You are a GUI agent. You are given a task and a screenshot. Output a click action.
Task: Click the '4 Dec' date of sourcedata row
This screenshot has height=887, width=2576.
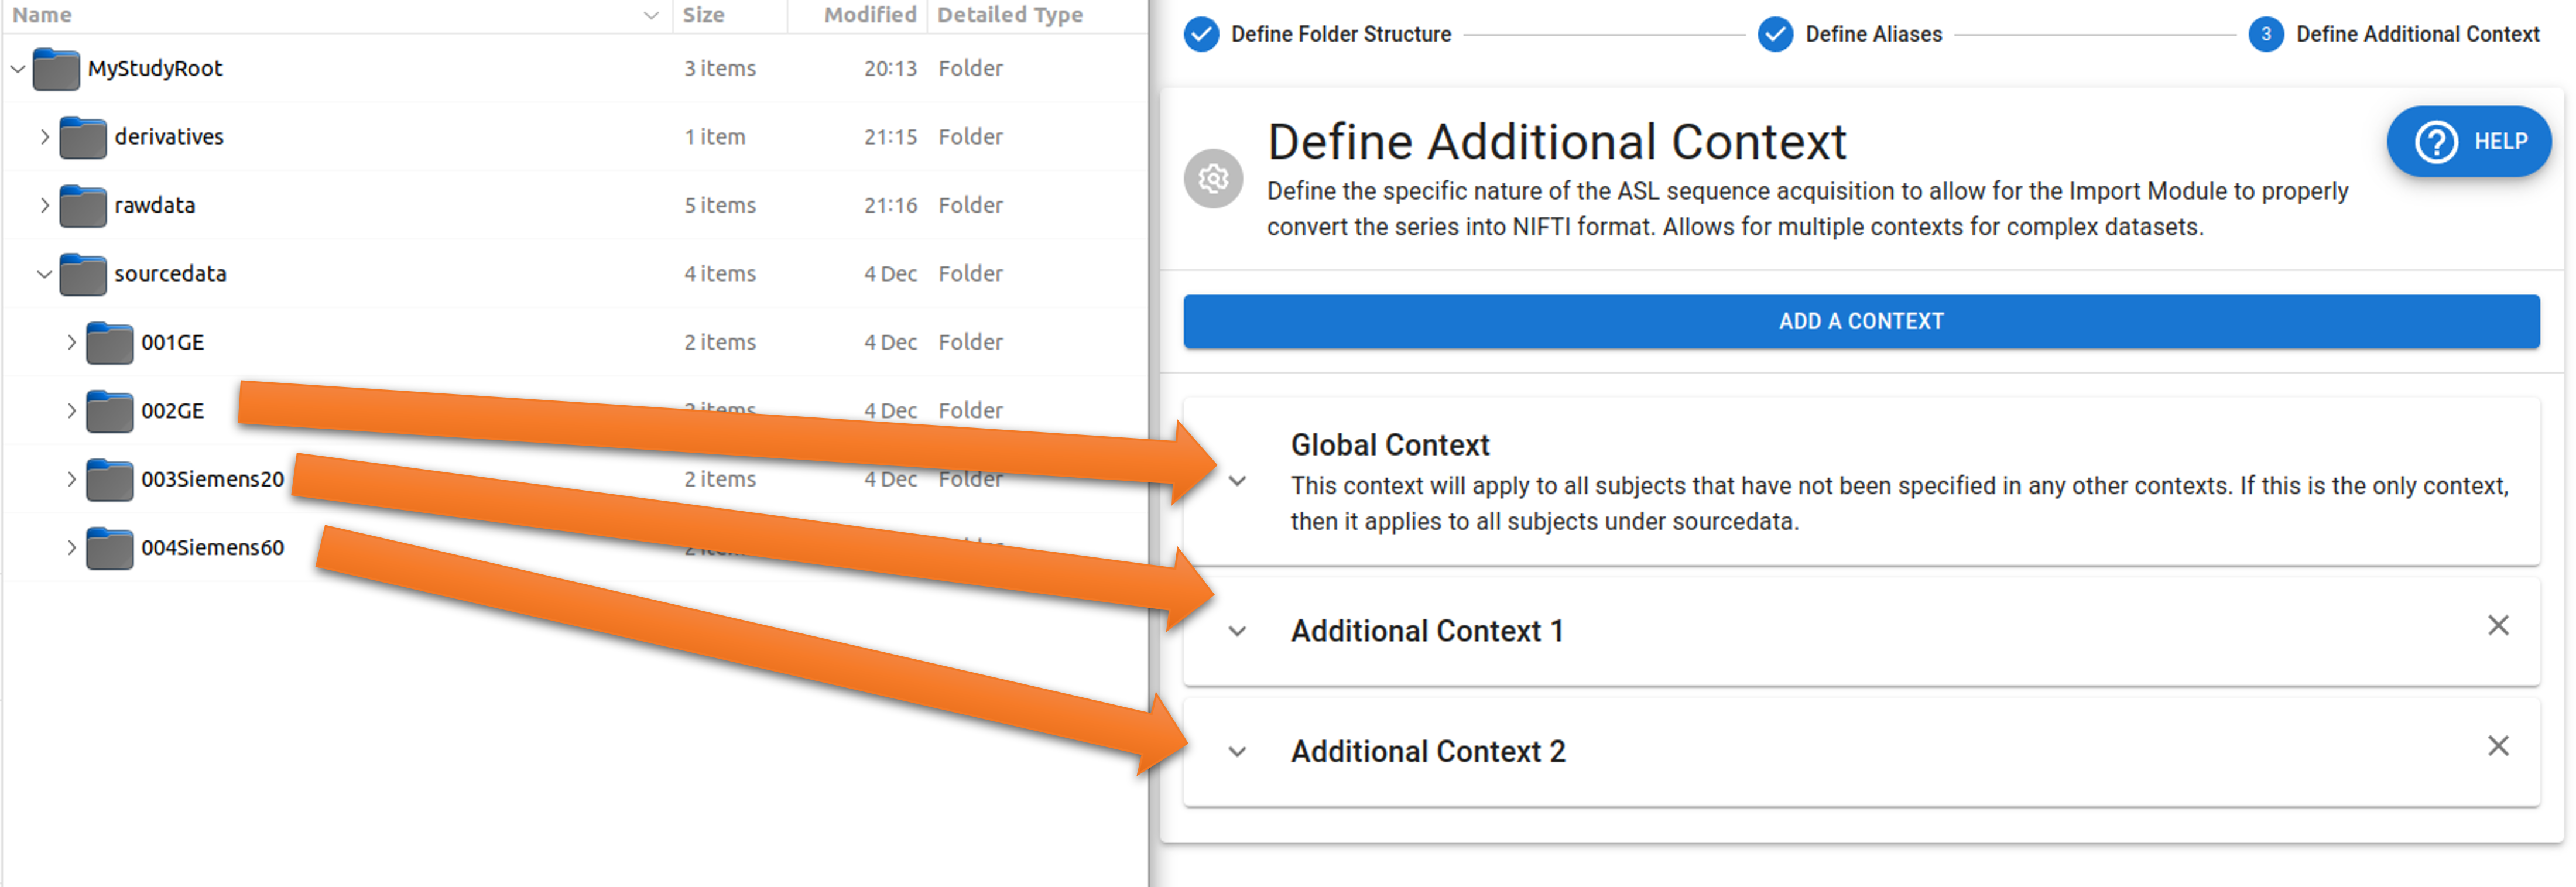click(x=890, y=274)
